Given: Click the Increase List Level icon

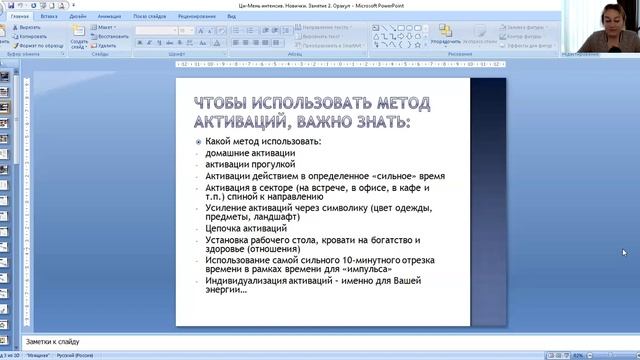Looking at the screenshot, I should coord(276,31).
